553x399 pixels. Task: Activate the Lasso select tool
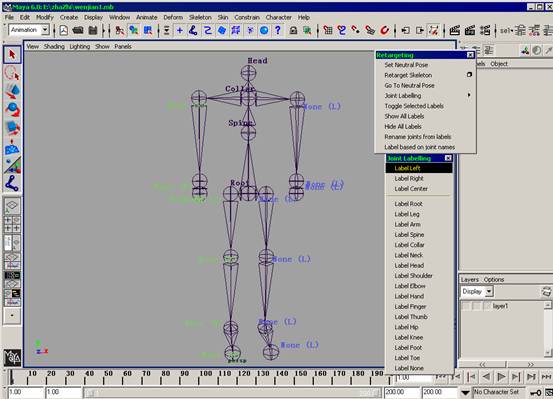tap(12, 73)
